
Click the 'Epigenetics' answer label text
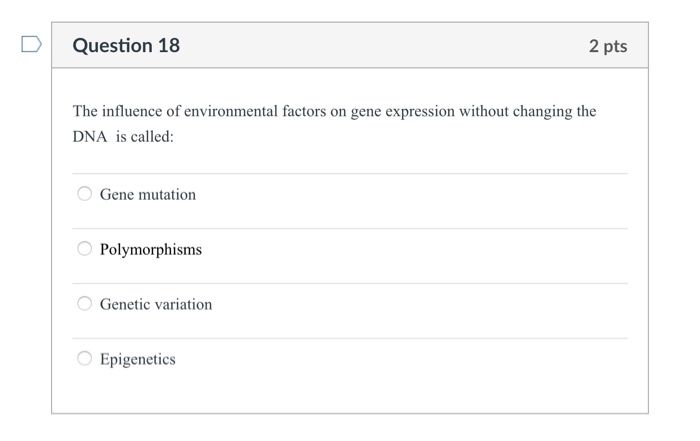[x=138, y=359]
